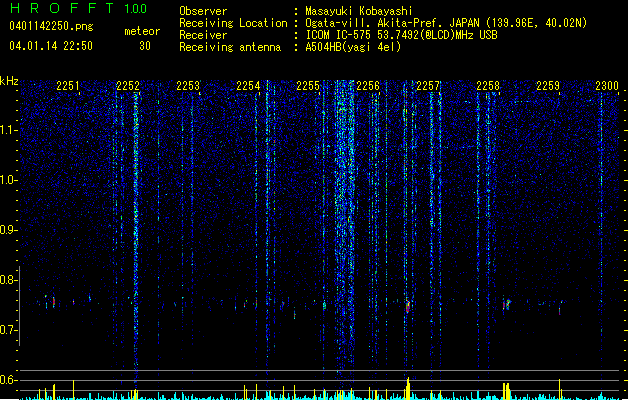Click the 1.1 kHz axis label
This screenshot has width=629, height=400.
click(x=9, y=130)
